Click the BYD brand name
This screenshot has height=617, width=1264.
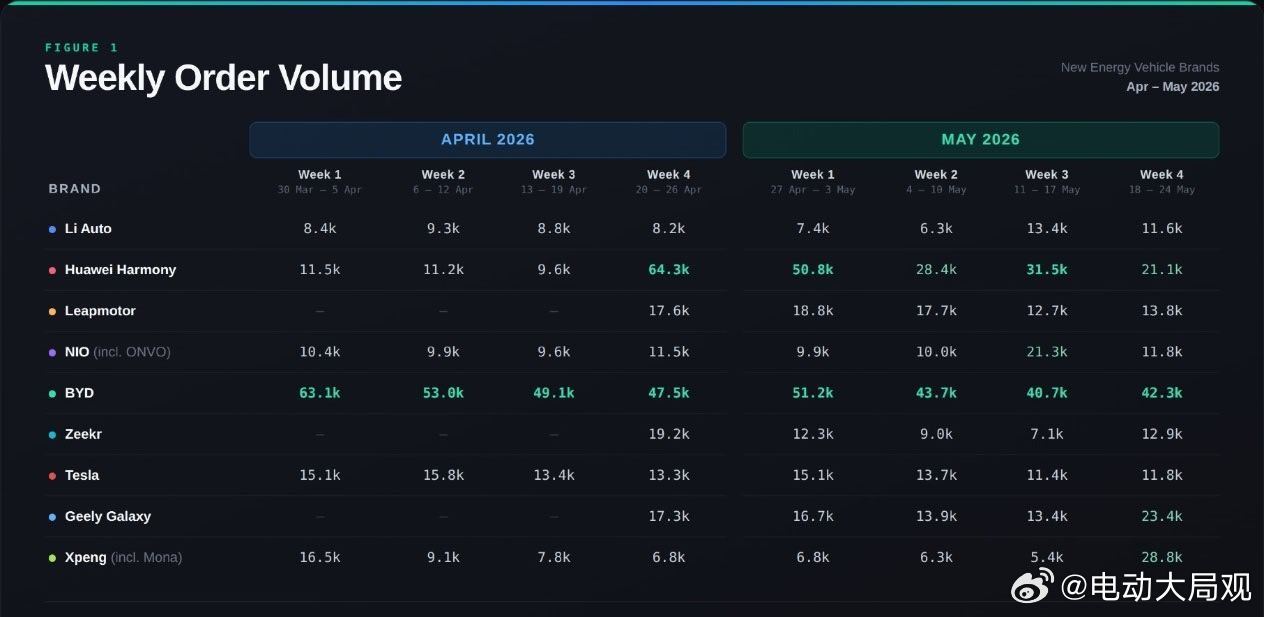pos(79,393)
